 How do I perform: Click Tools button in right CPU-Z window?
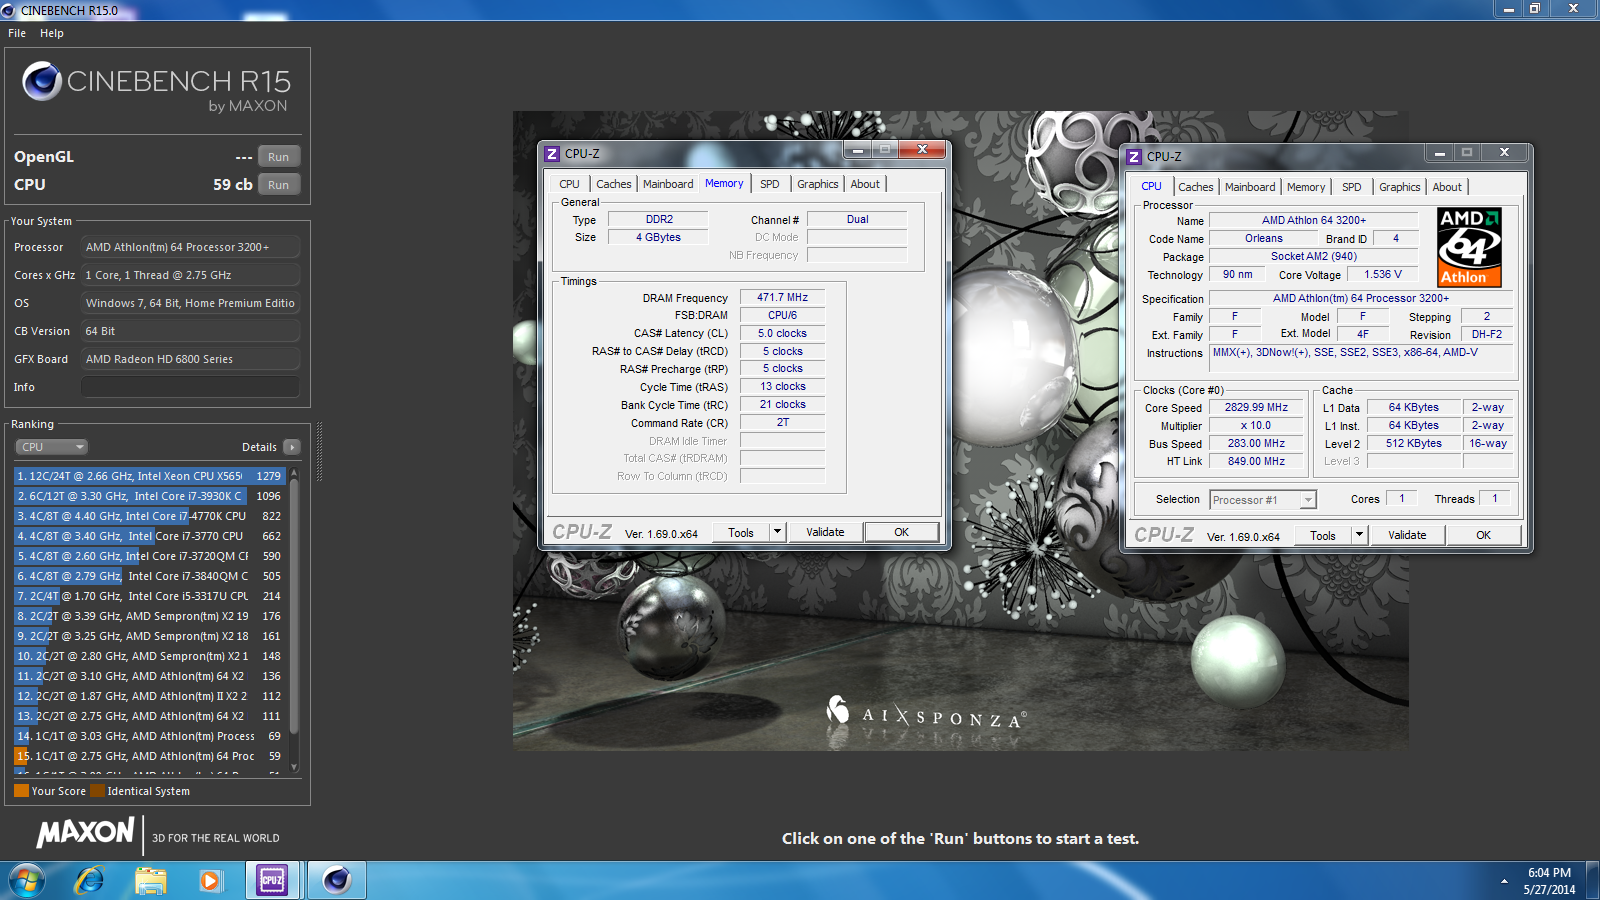[1323, 535]
